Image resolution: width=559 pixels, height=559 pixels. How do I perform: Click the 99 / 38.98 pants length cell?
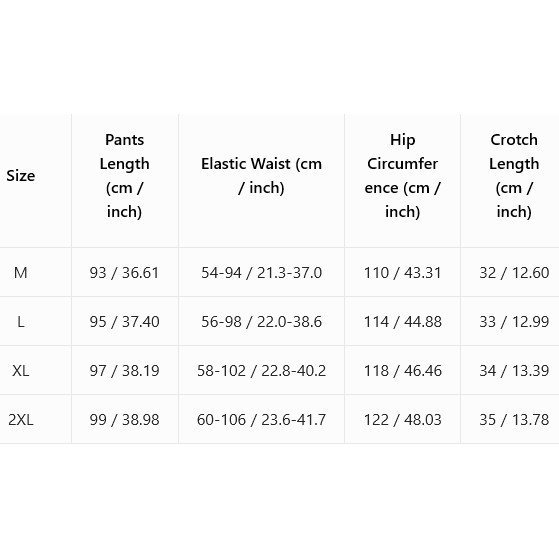(x=124, y=420)
